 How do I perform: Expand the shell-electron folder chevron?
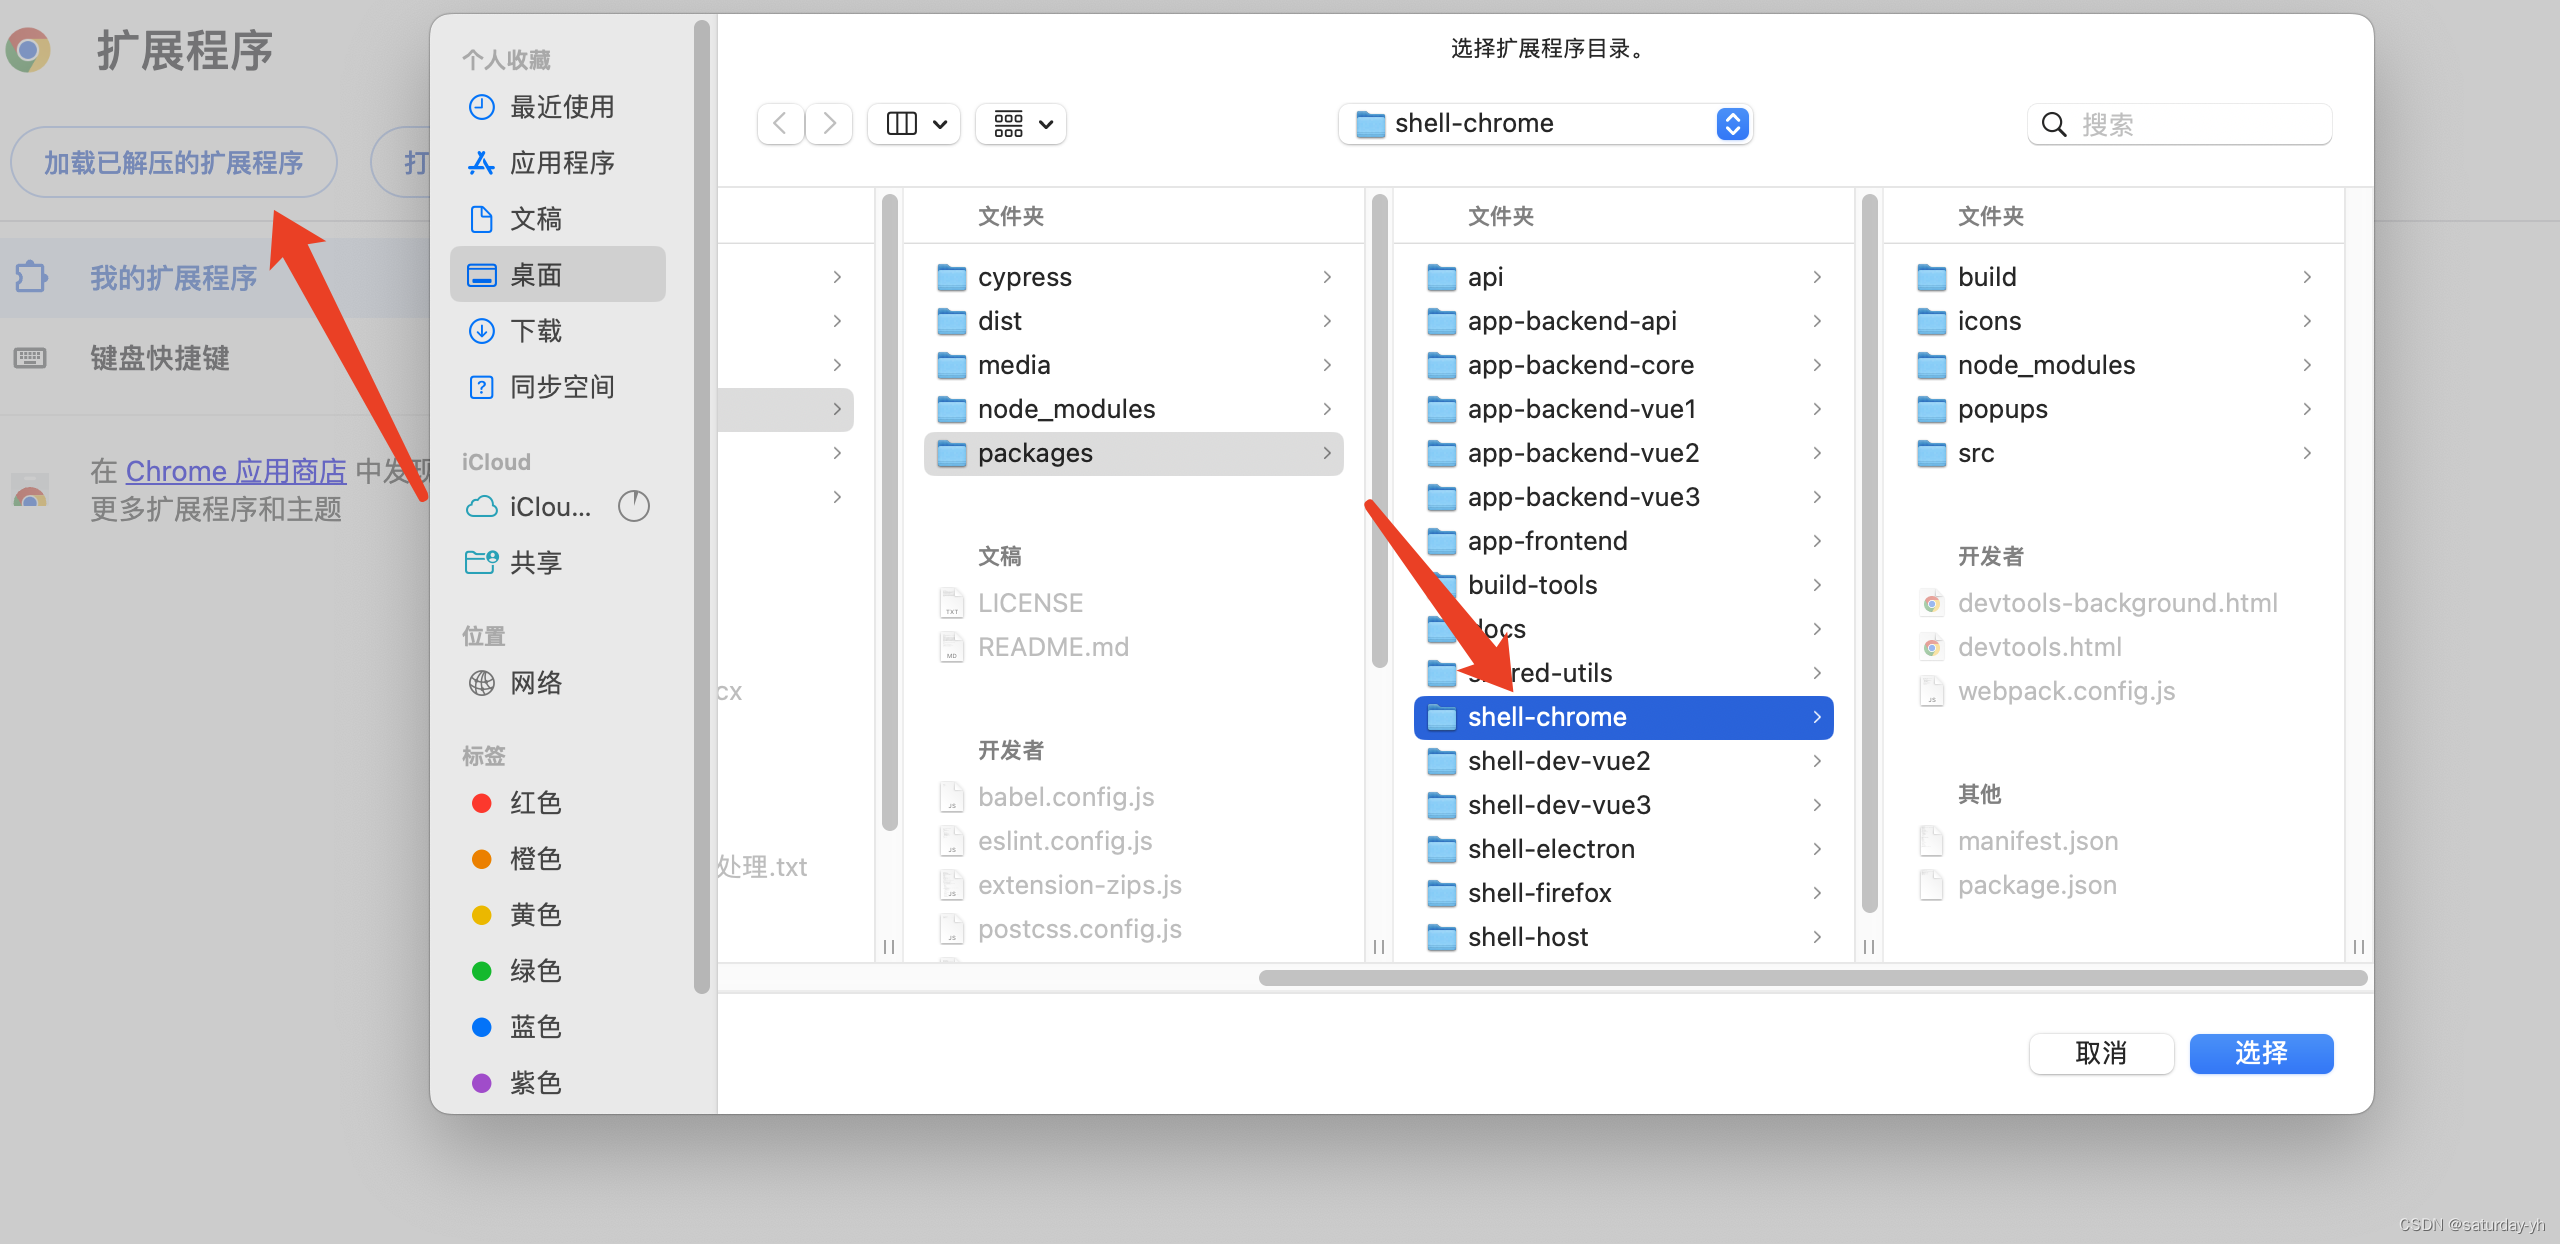1817,849
